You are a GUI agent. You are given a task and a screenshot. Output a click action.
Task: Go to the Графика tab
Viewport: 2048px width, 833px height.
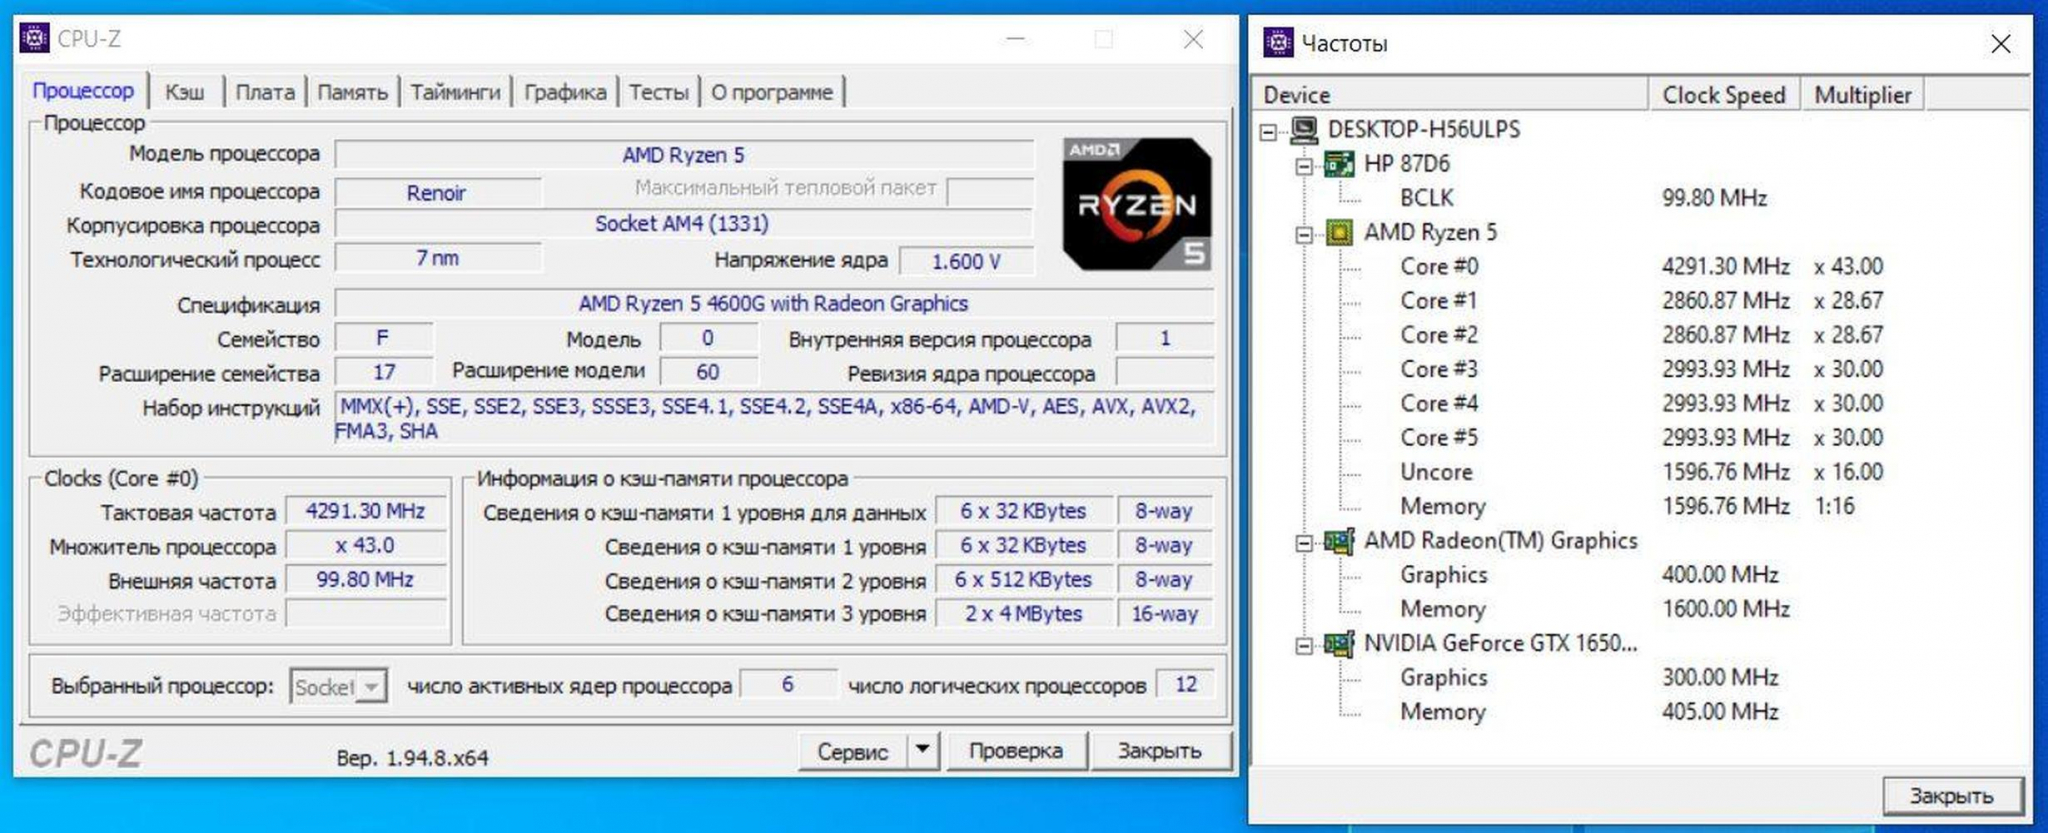(565, 92)
